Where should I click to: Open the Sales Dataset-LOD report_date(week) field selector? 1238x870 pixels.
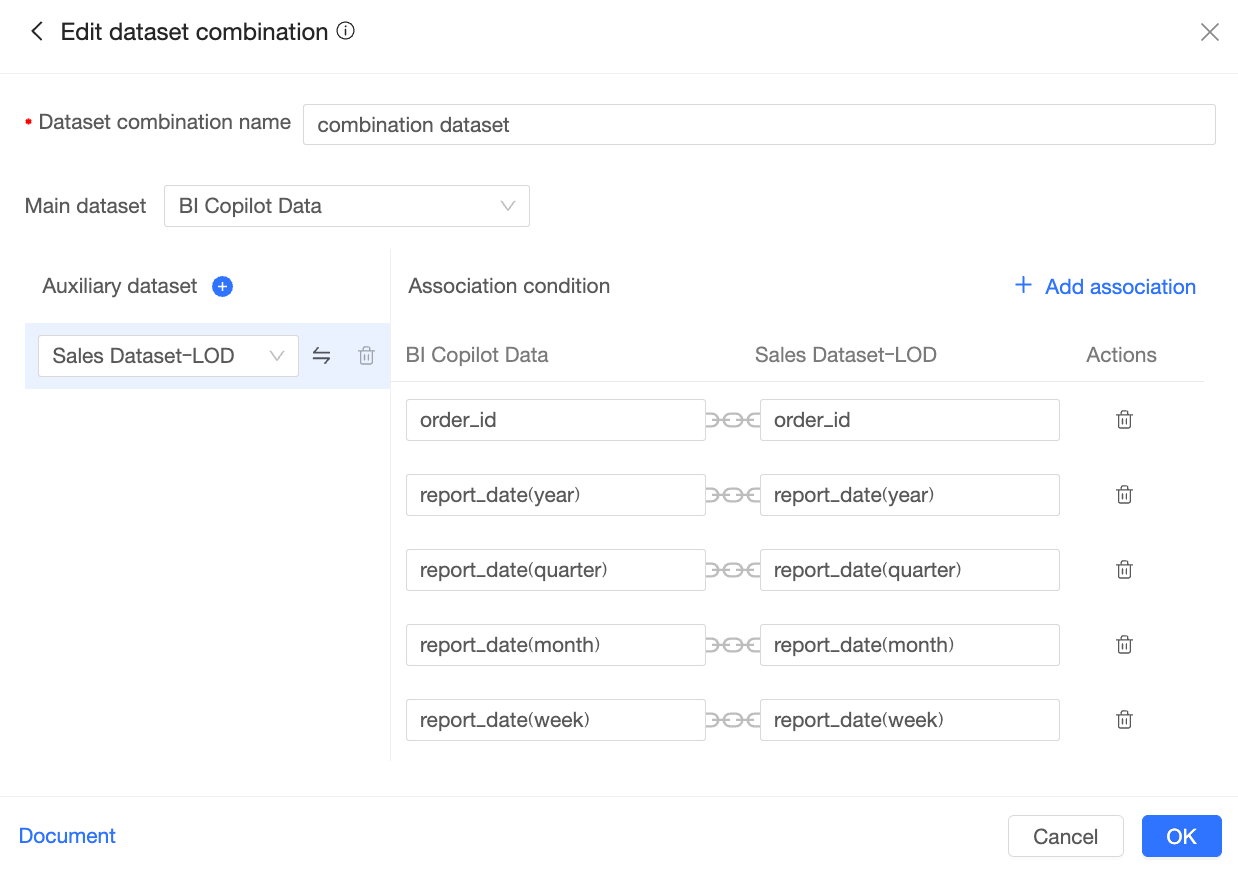point(909,720)
